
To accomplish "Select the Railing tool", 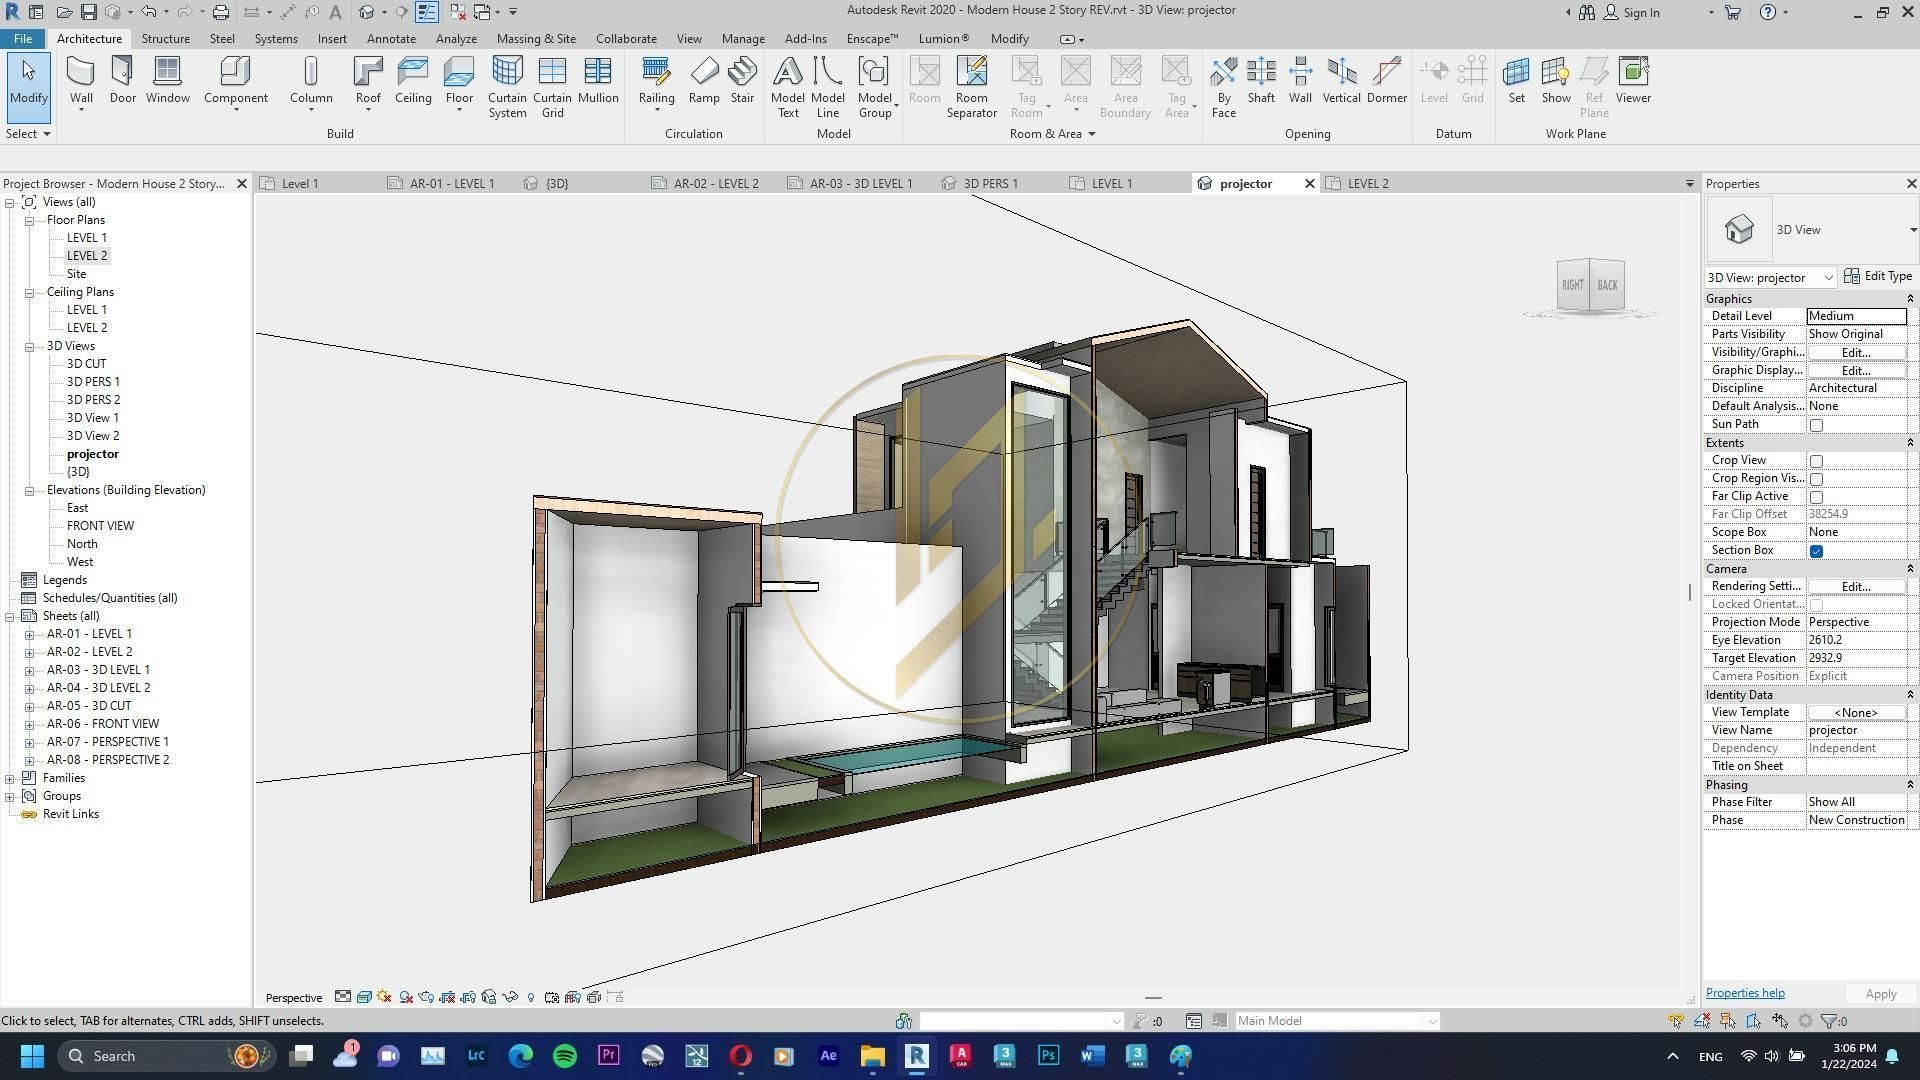I will coord(656,80).
